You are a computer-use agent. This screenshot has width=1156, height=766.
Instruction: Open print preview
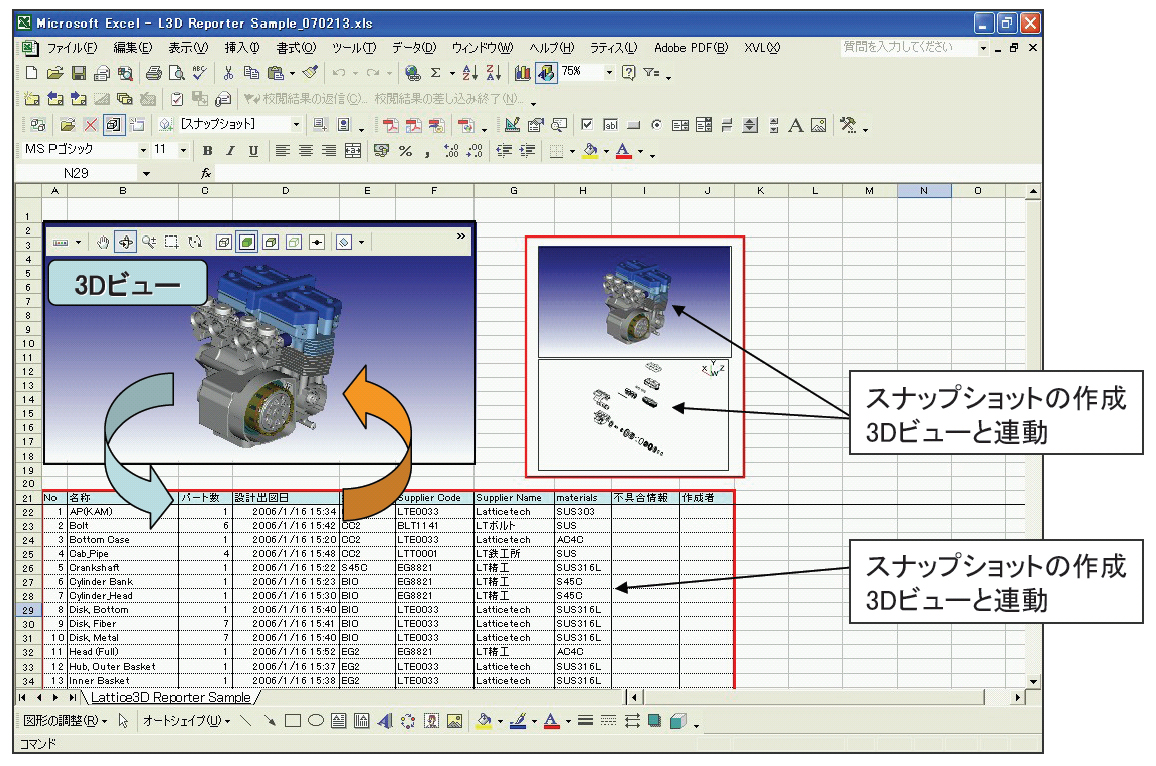pyautogui.click(x=176, y=73)
